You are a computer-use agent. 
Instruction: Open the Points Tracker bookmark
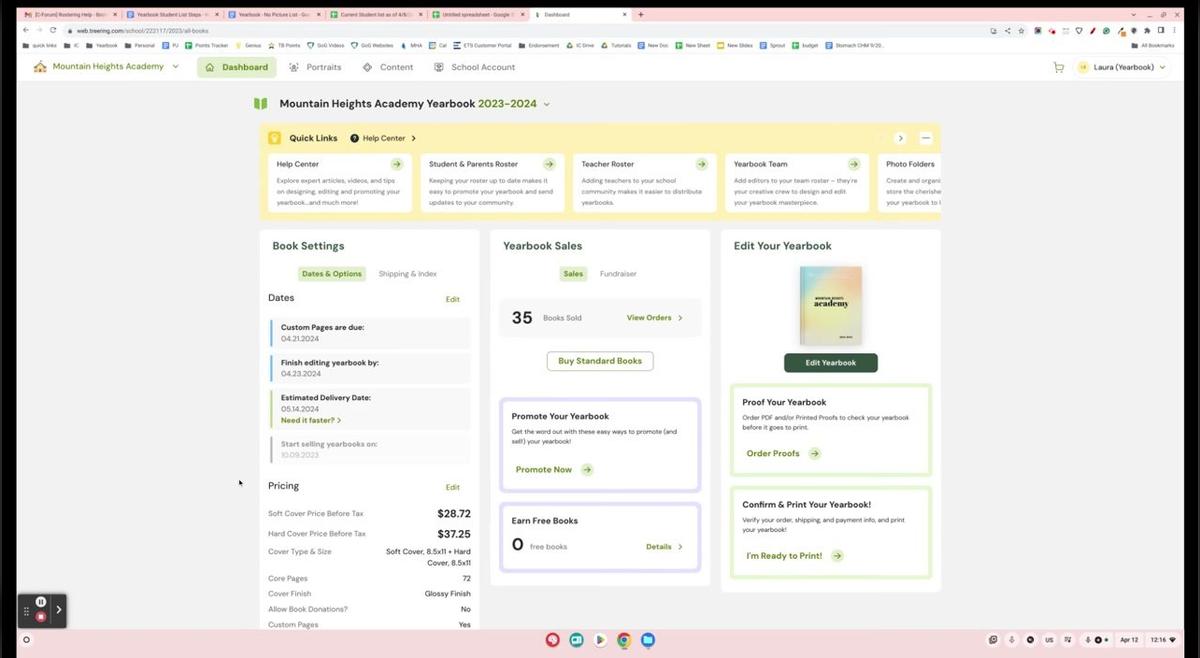(207, 45)
